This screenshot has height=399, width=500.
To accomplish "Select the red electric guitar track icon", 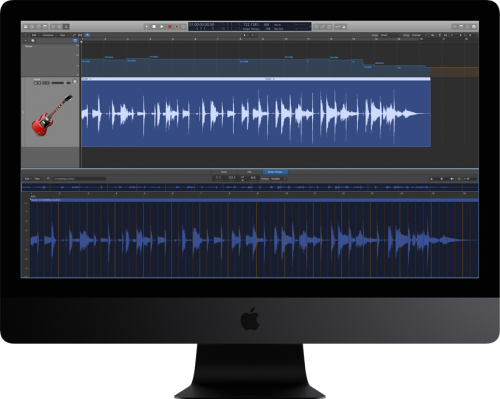I will [x=52, y=115].
